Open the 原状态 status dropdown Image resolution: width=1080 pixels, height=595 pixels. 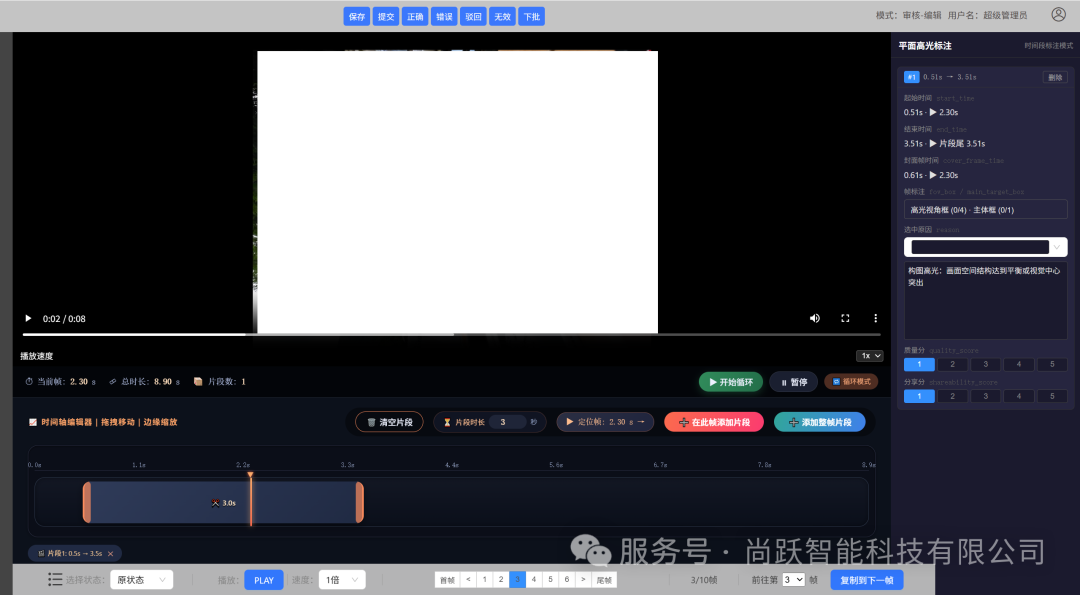point(141,580)
